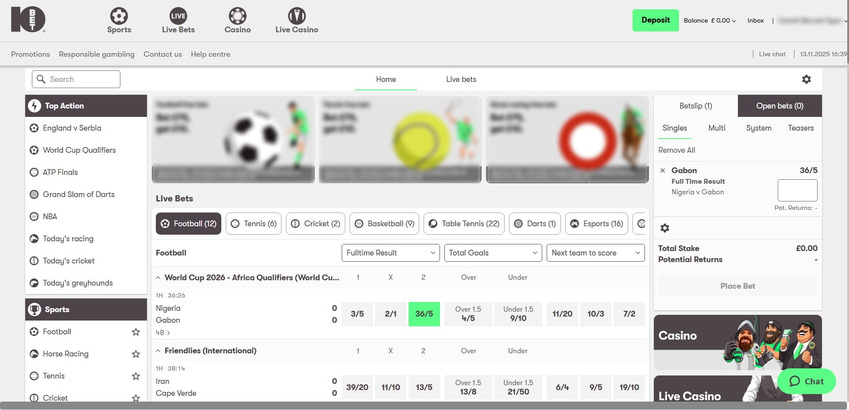Click the stake input for Gabon

pos(798,191)
